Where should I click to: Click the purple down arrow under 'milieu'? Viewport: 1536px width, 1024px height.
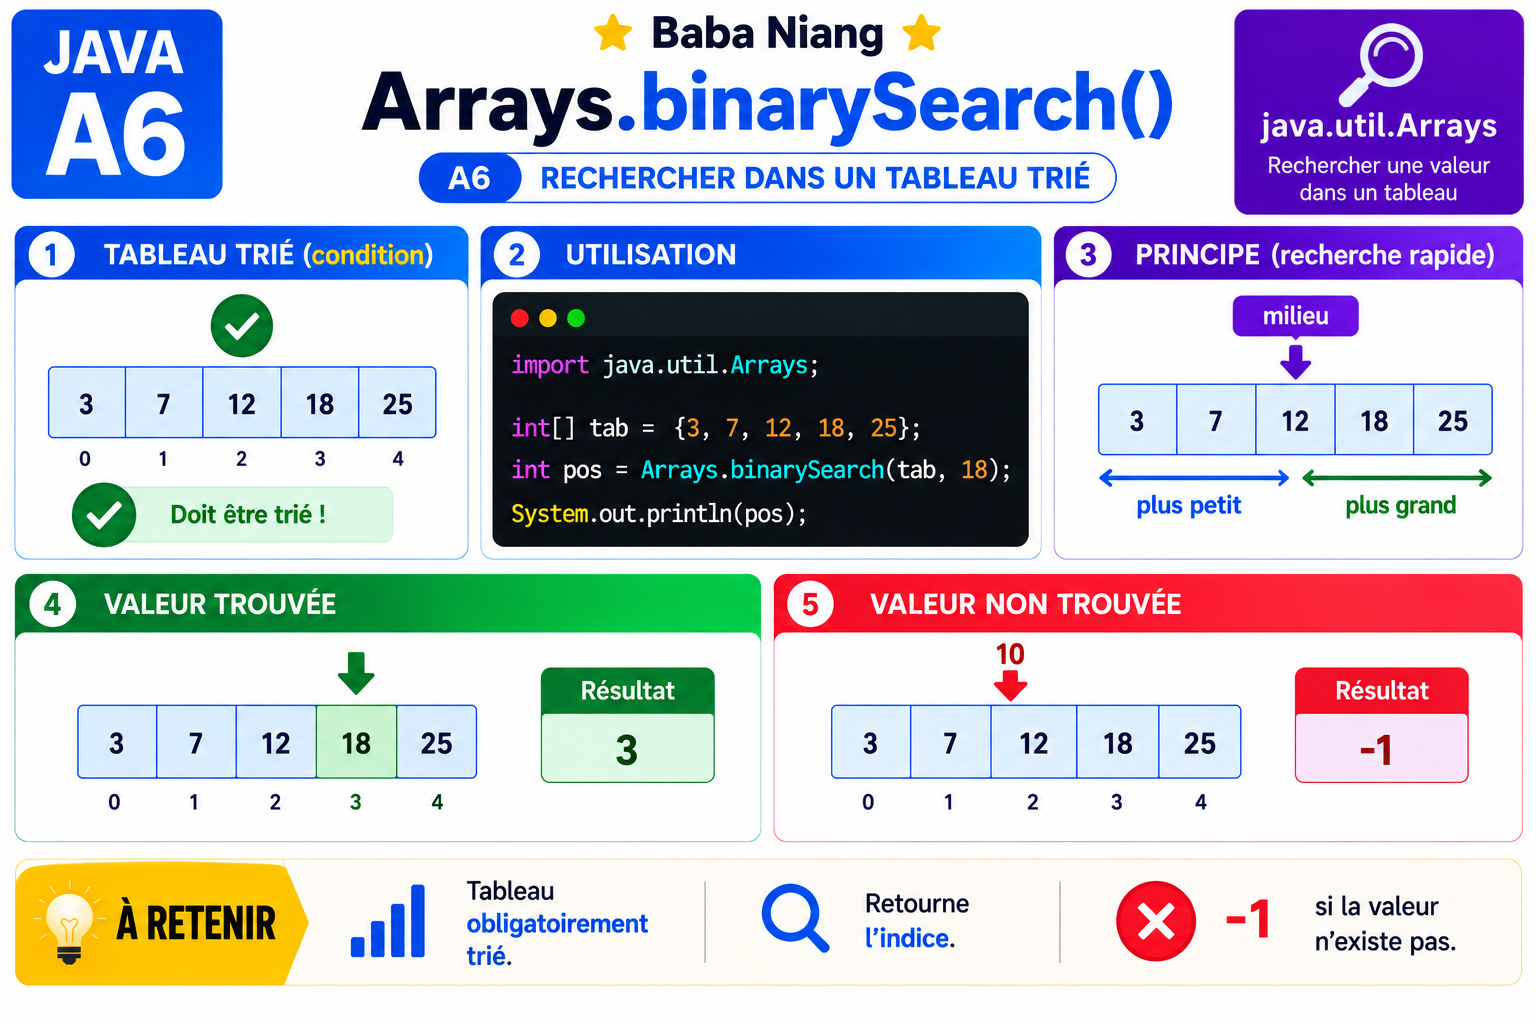pyautogui.click(x=1295, y=361)
